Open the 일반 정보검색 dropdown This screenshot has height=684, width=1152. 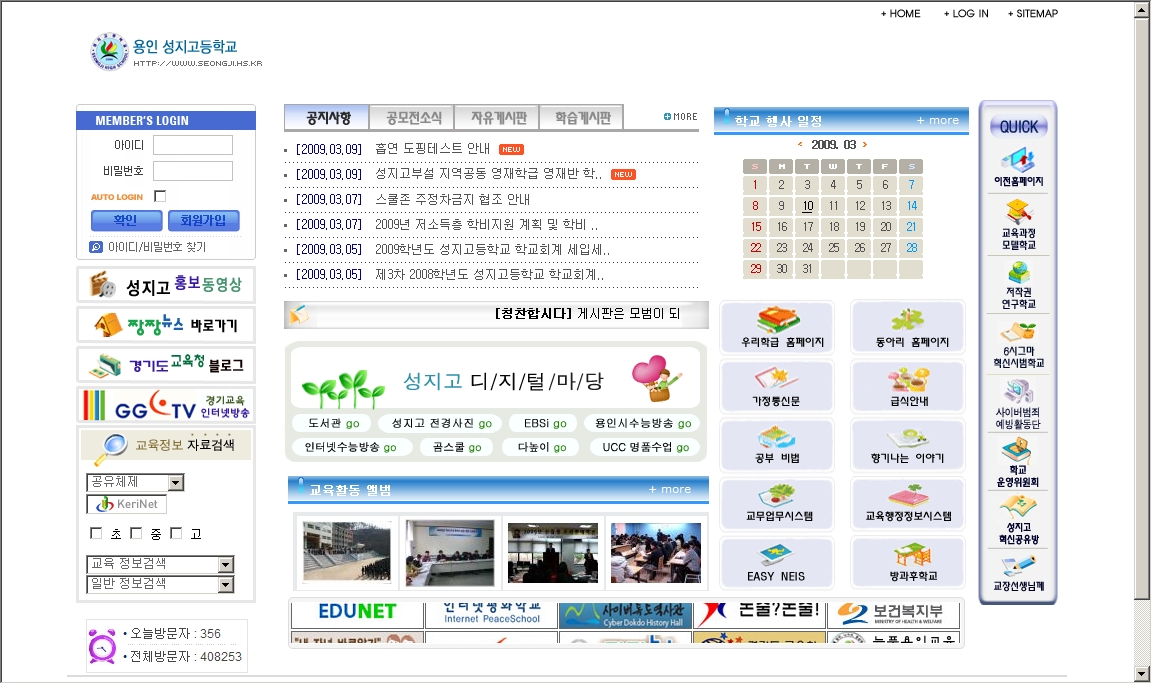pyautogui.click(x=225, y=585)
